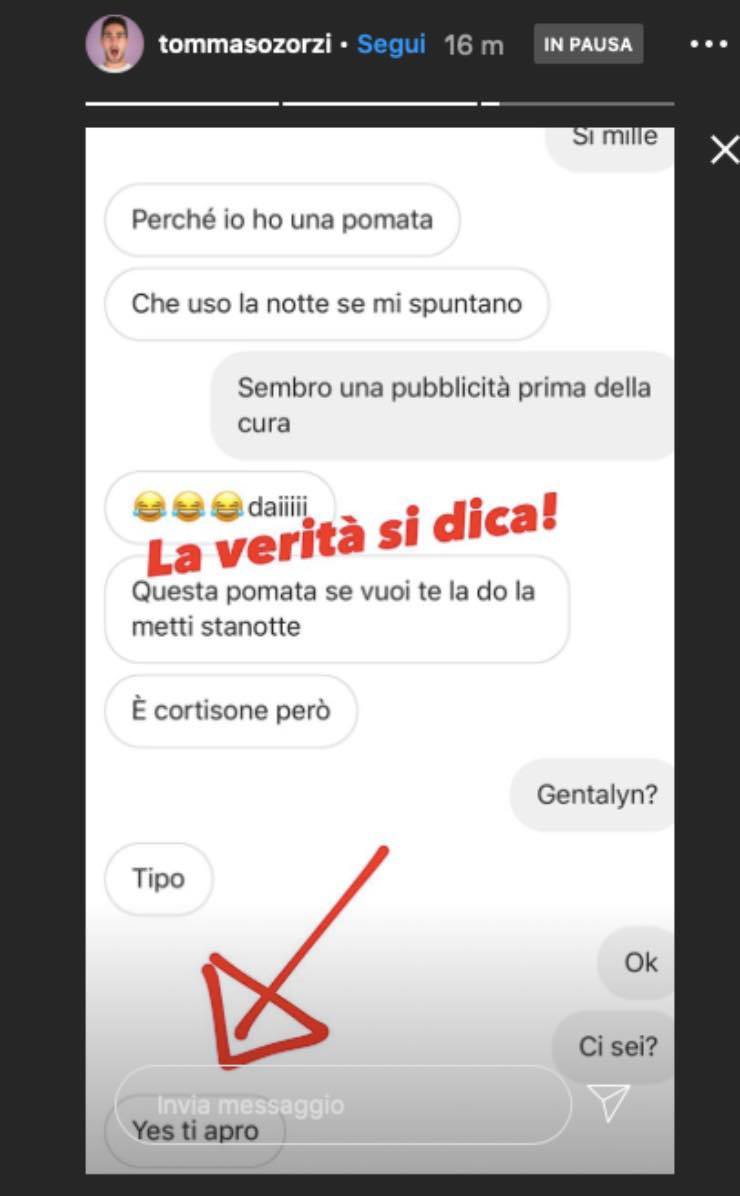740x1196 pixels.
Task: Open the three-dots more options menu
Action: (x=709, y=44)
